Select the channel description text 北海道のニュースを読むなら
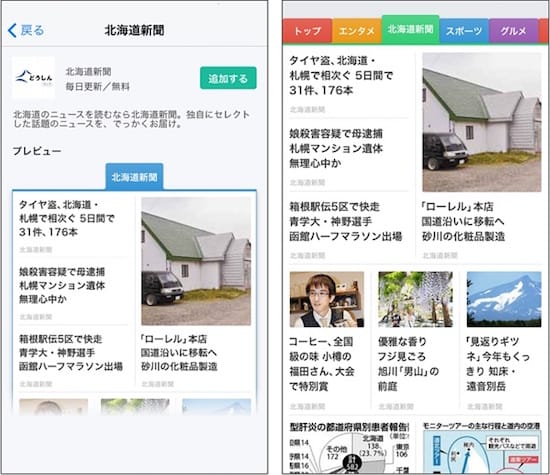This screenshot has height=475, width=550. (x=131, y=119)
